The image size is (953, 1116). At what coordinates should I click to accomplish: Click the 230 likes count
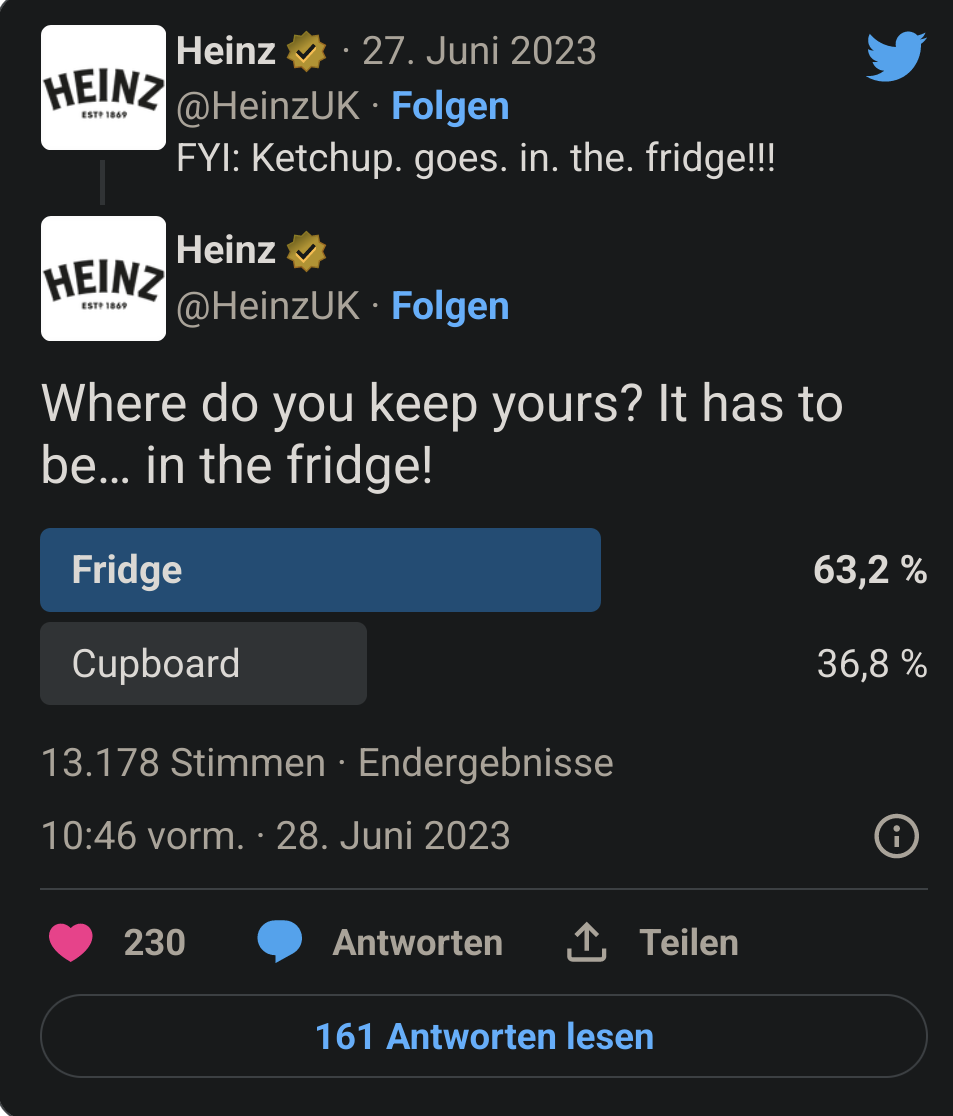tap(154, 942)
